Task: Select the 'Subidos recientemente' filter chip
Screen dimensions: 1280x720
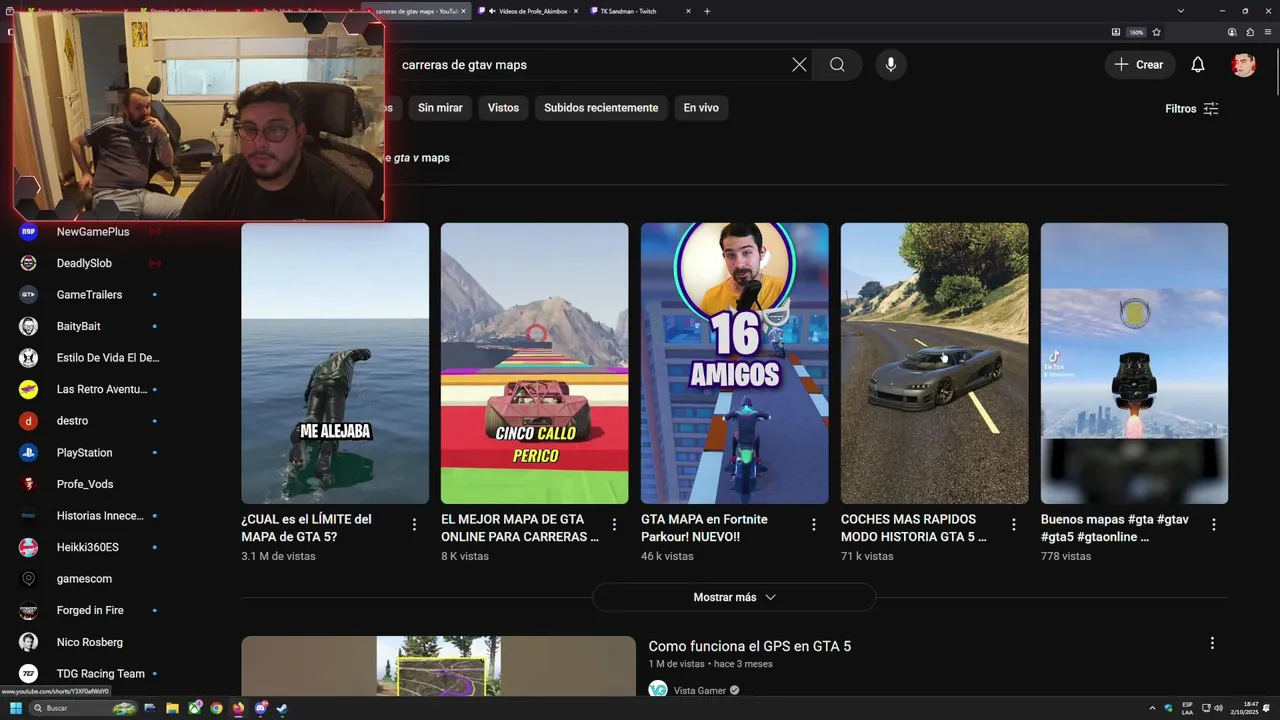Action: point(601,108)
